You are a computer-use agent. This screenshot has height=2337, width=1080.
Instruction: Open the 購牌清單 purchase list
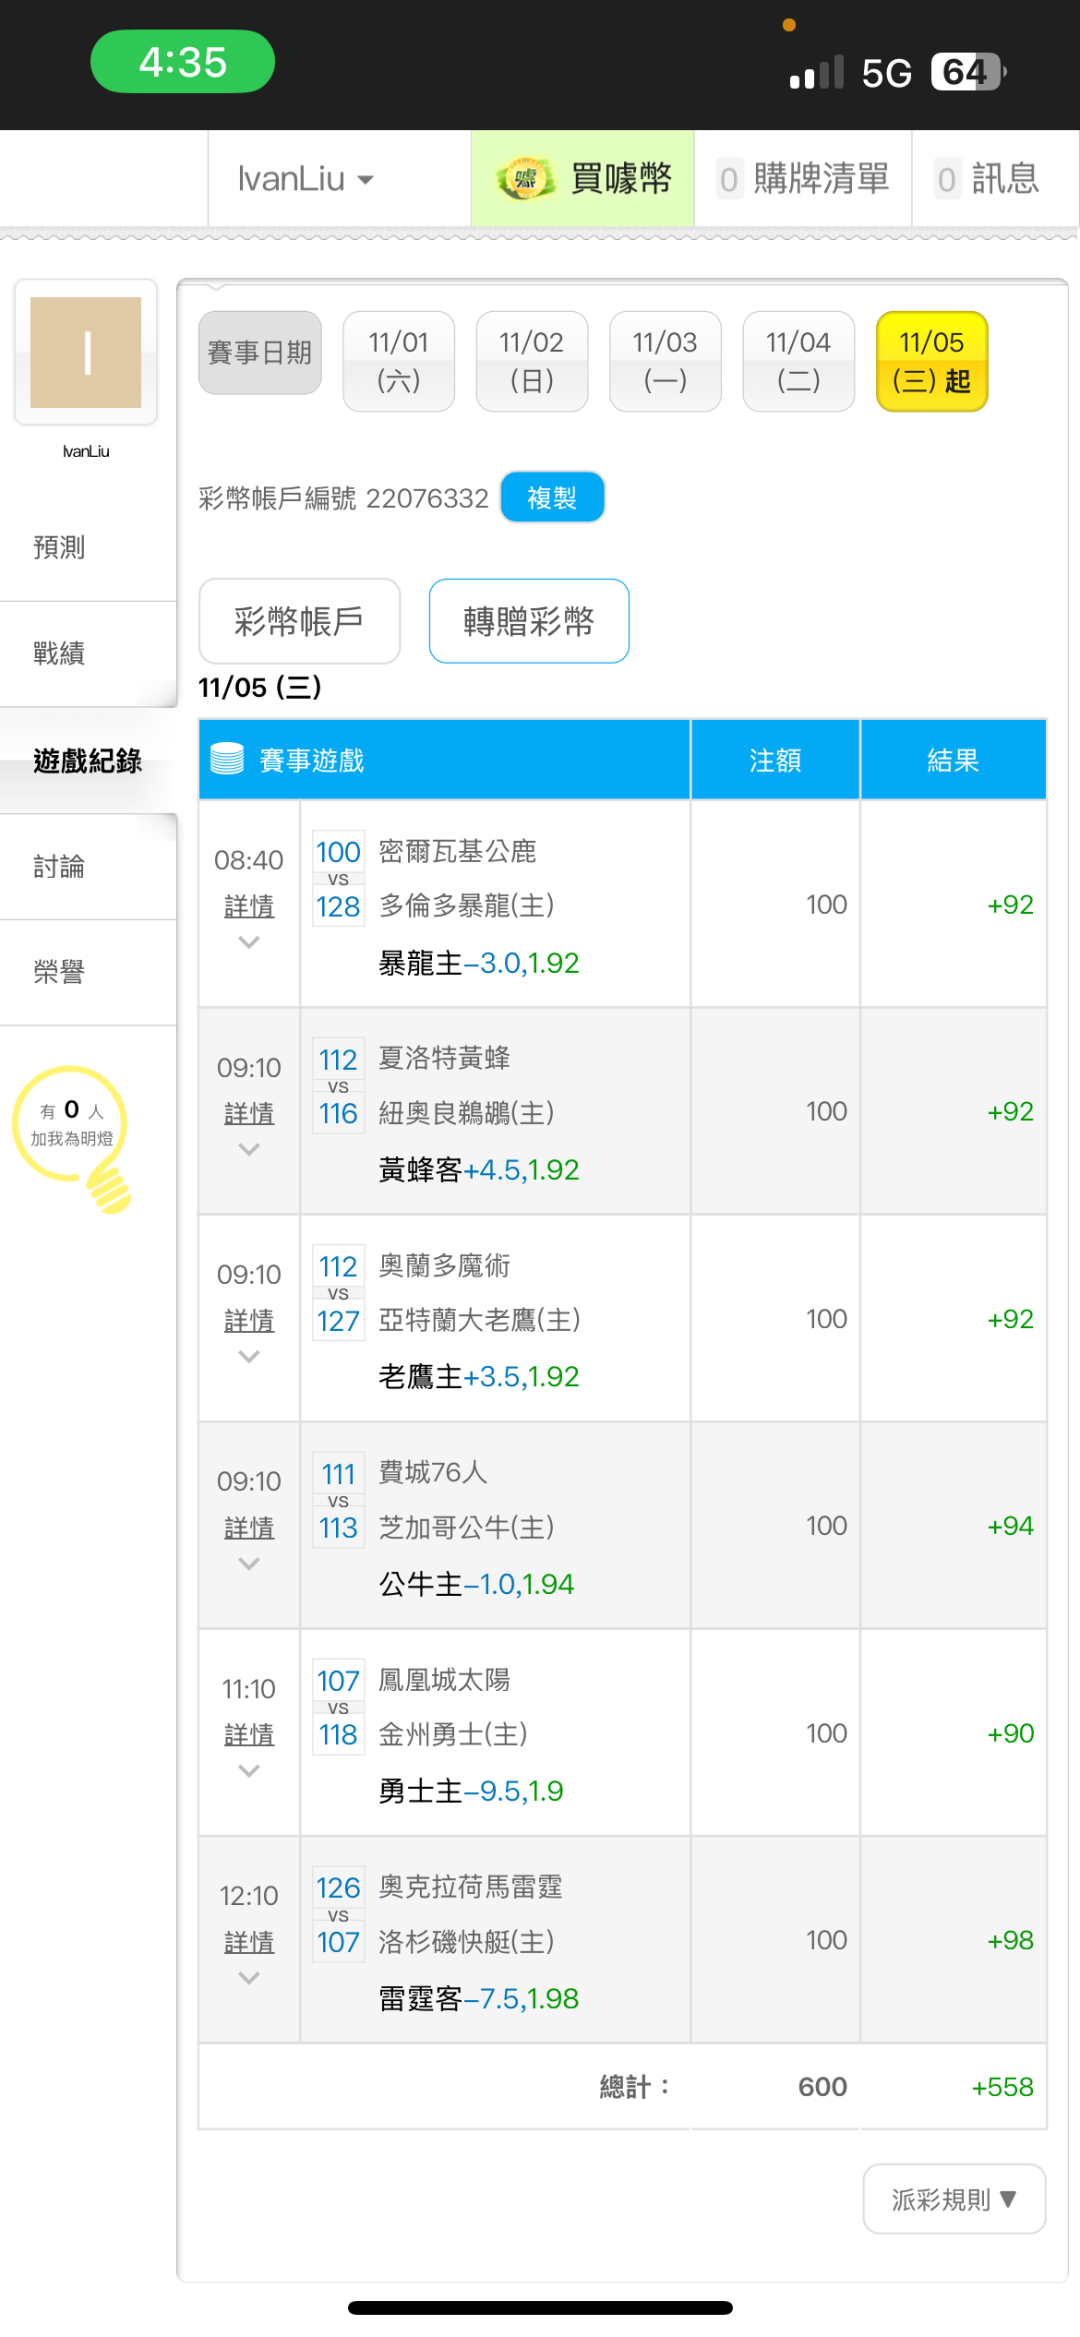click(x=804, y=180)
